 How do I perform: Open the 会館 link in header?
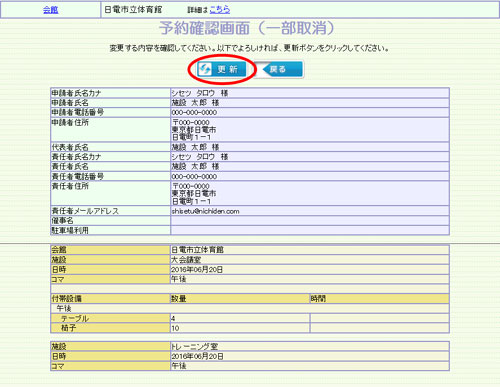coord(51,10)
